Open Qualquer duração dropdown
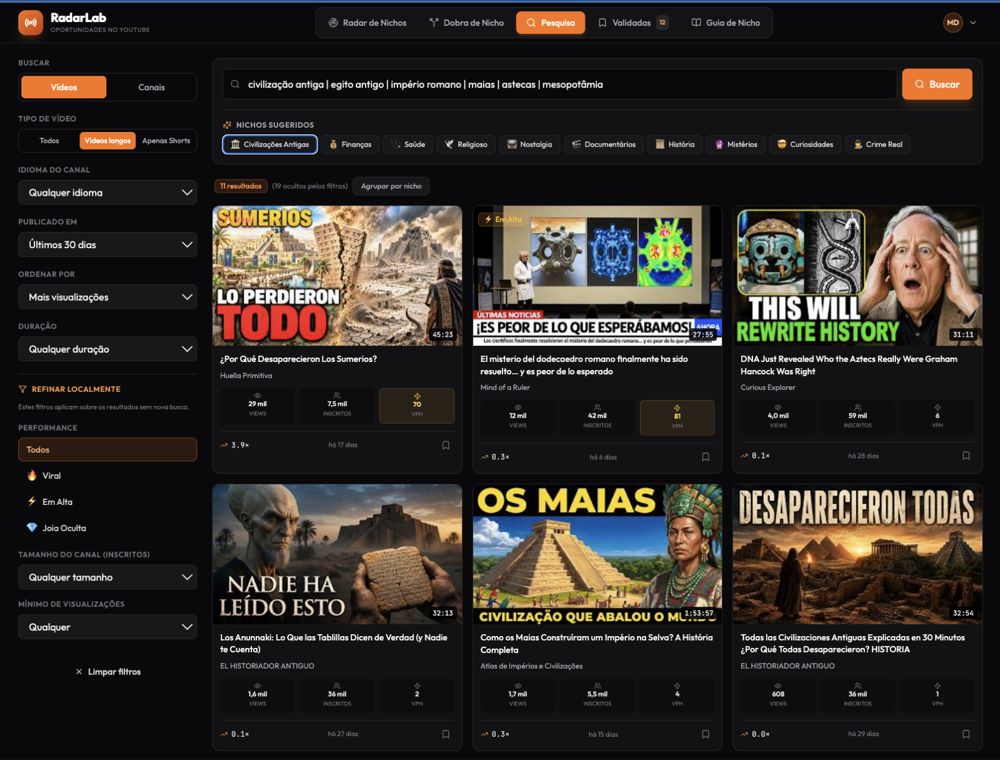 point(107,349)
